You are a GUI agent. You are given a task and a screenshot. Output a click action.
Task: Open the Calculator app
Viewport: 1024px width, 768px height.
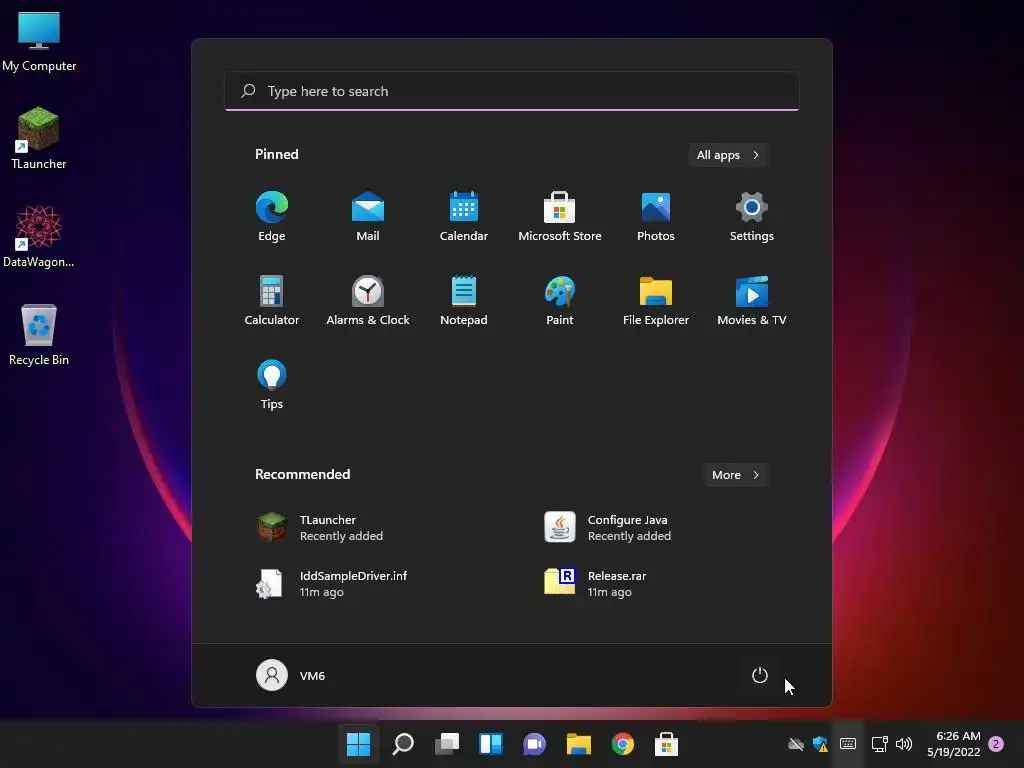(272, 300)
